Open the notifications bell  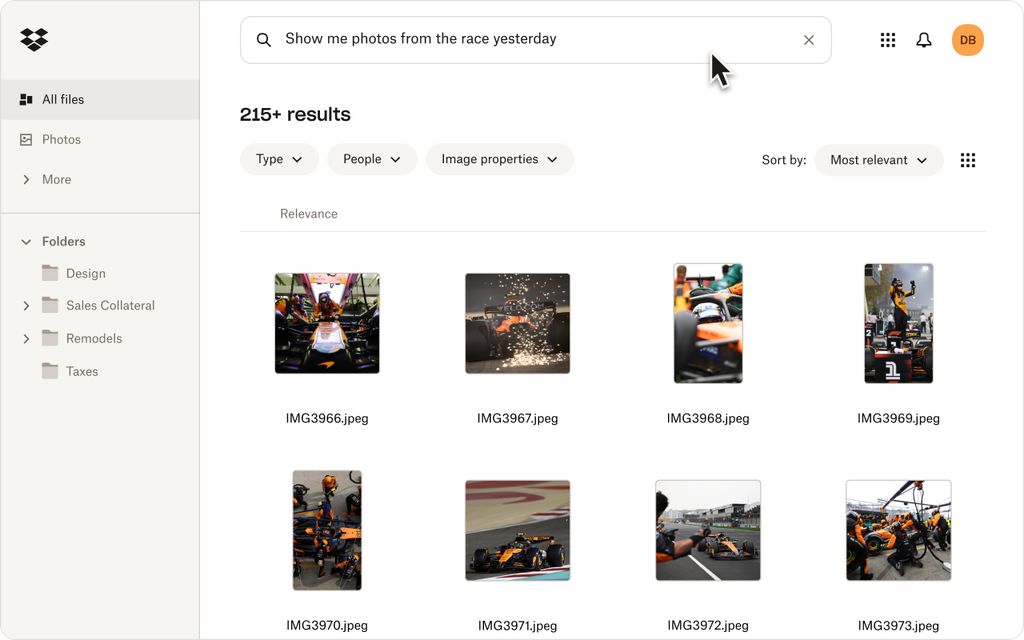tap(924, 40)
